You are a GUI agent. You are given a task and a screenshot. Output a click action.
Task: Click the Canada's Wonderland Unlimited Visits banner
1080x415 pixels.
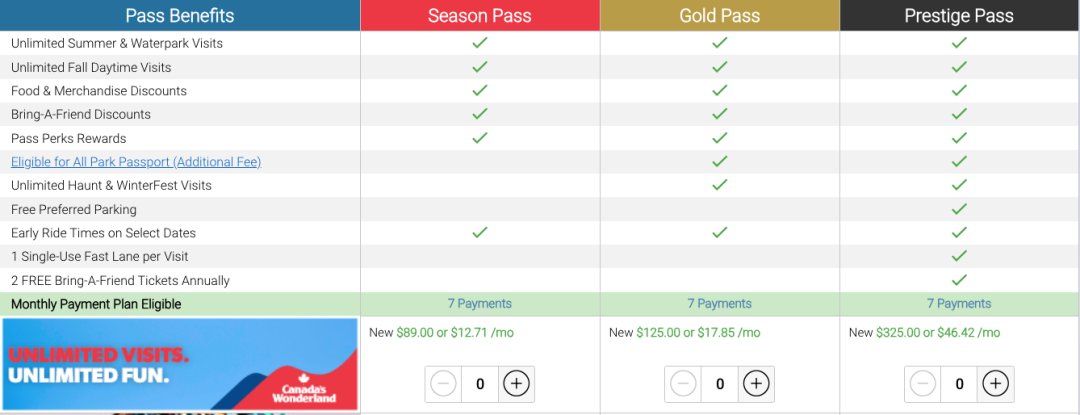[180, 364]
